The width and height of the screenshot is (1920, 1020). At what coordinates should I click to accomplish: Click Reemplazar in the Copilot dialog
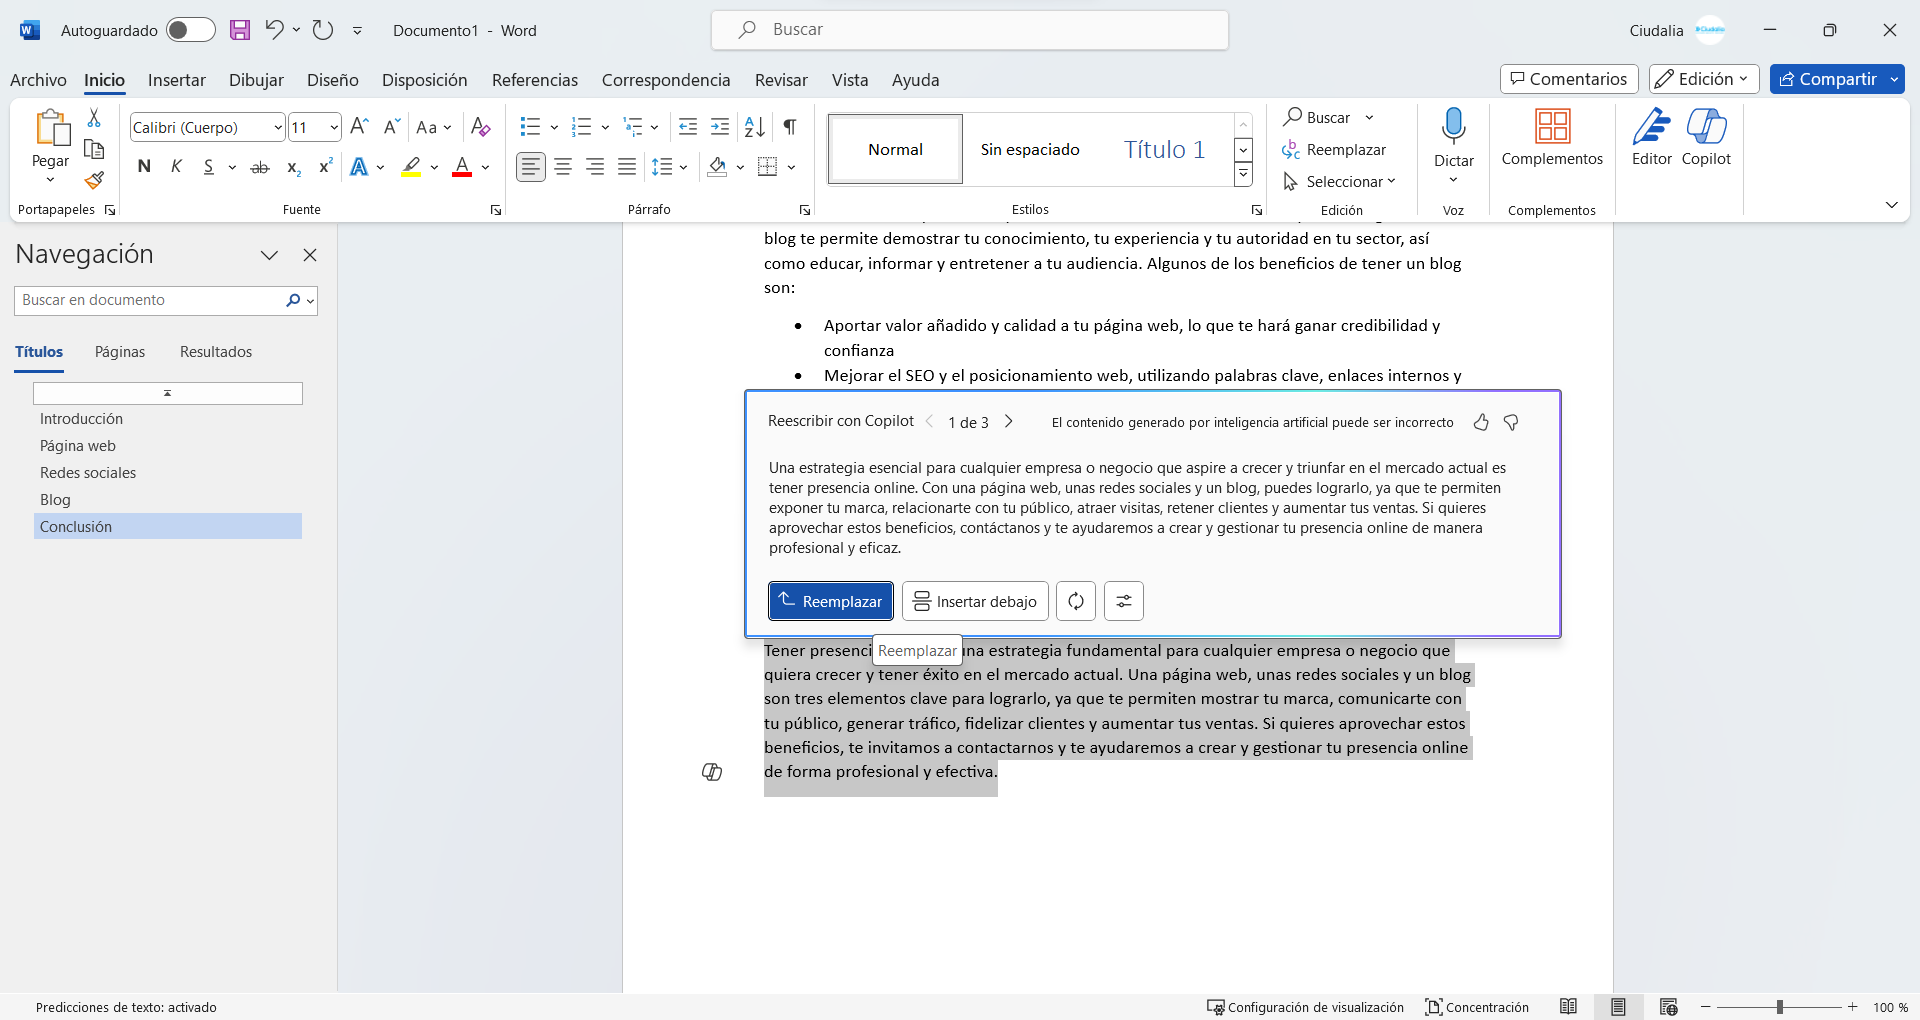click(830, 601)
